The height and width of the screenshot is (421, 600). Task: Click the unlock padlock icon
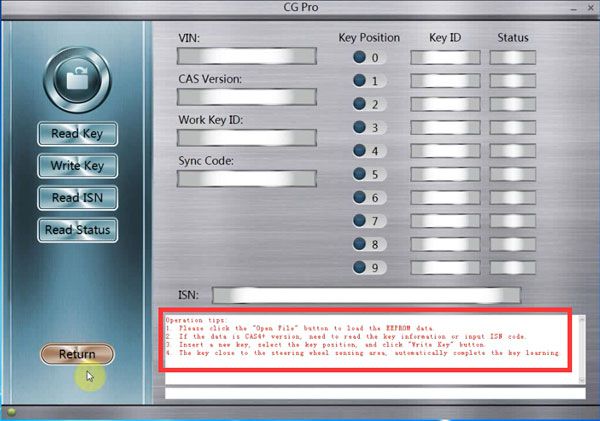pos(78,79)
